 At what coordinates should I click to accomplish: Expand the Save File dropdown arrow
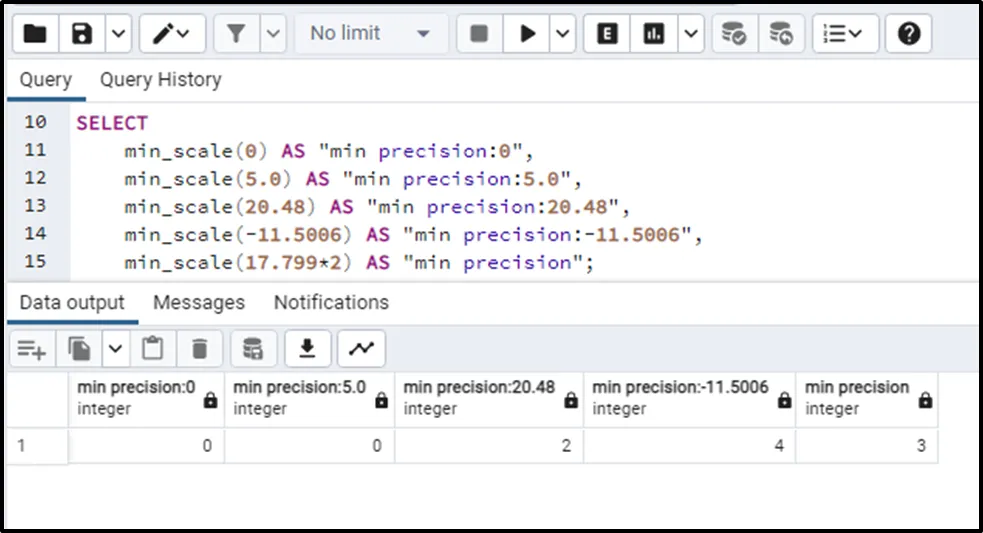117,34
